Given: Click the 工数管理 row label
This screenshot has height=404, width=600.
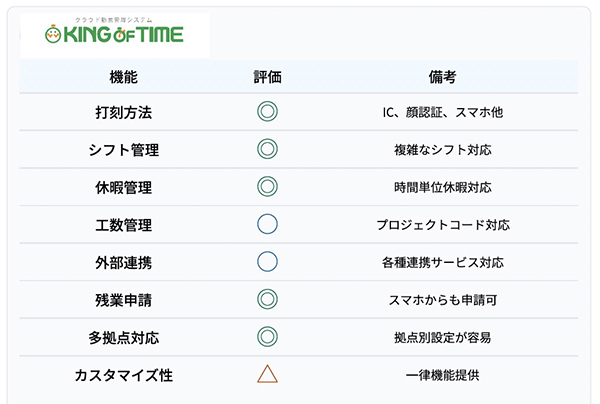Looking at the screenshot, I should [x=123, y=225].
